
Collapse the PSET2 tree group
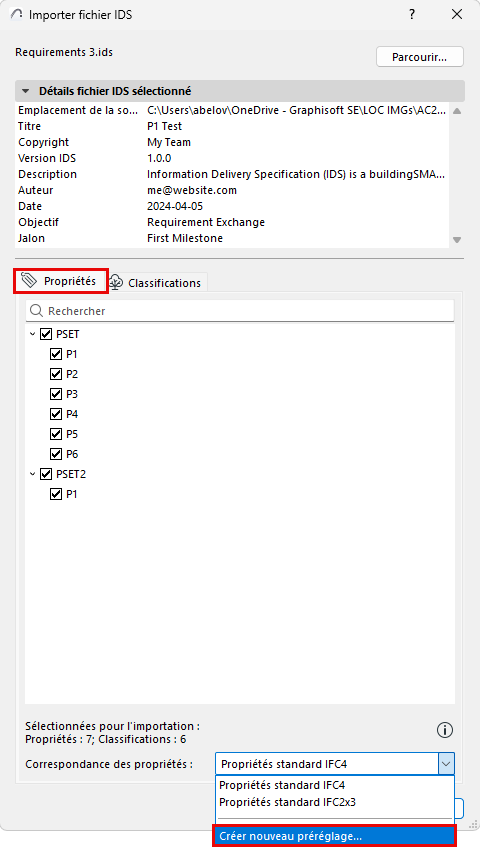pyautogui.click(x=33, y=474)
